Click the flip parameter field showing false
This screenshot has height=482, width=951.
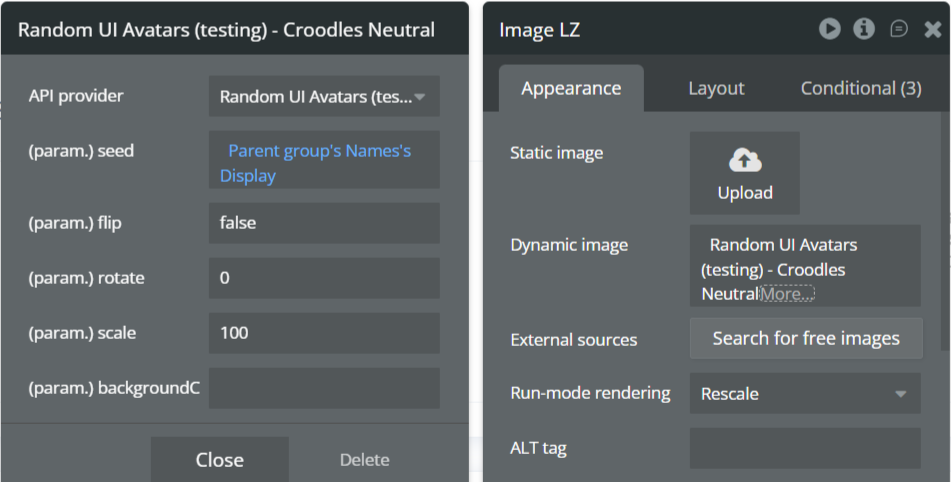[324, 223]
